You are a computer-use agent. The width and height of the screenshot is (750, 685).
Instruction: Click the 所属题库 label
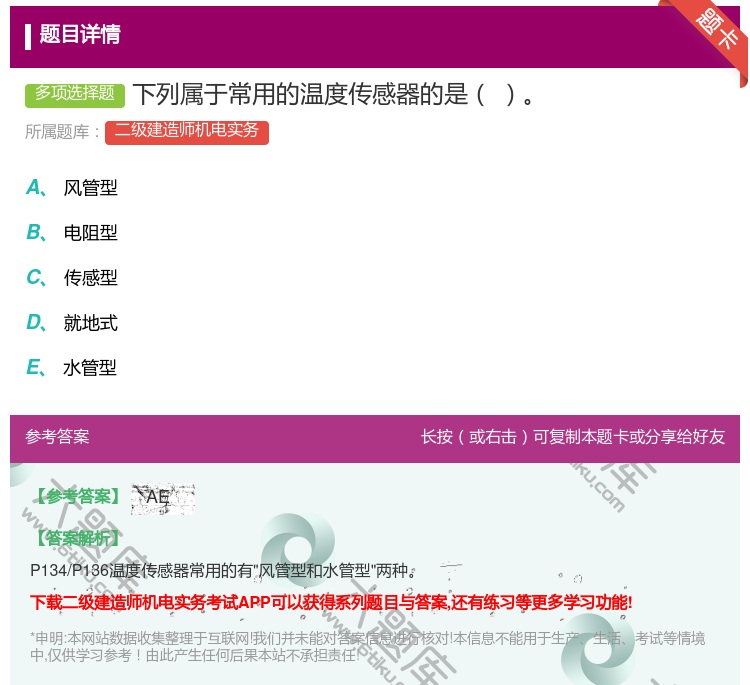(x=62, y=132)
